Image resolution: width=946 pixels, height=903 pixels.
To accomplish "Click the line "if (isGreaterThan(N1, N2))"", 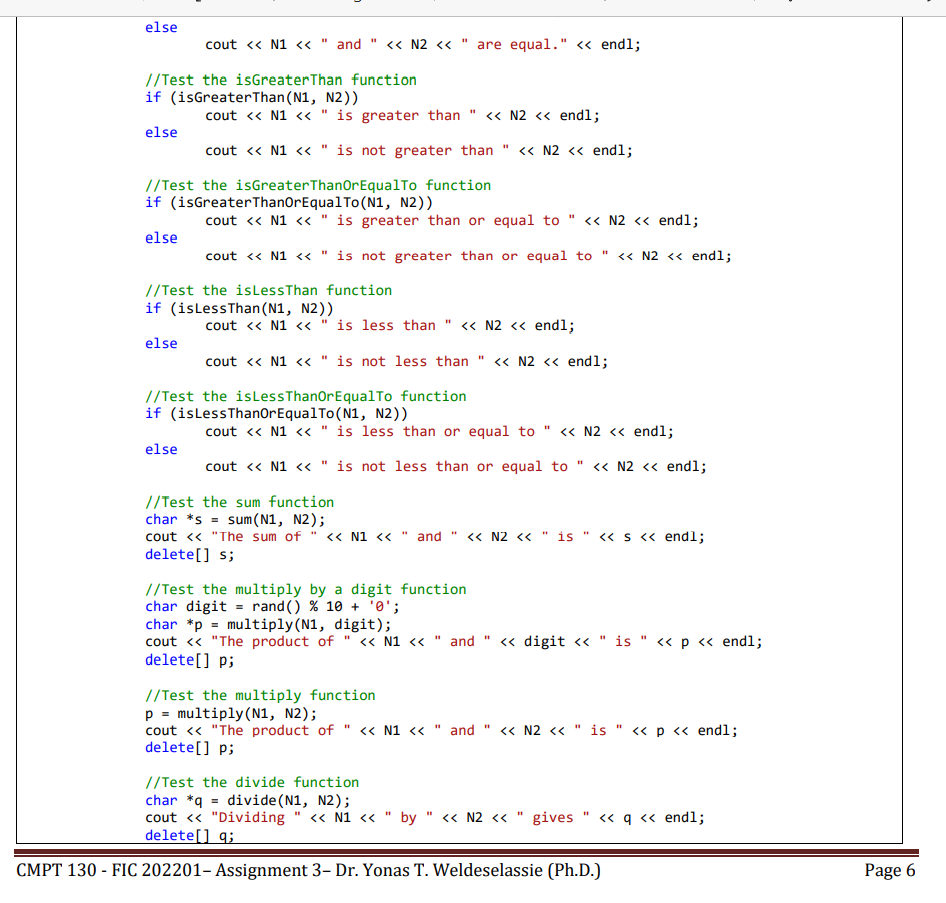I will [252, 98].
